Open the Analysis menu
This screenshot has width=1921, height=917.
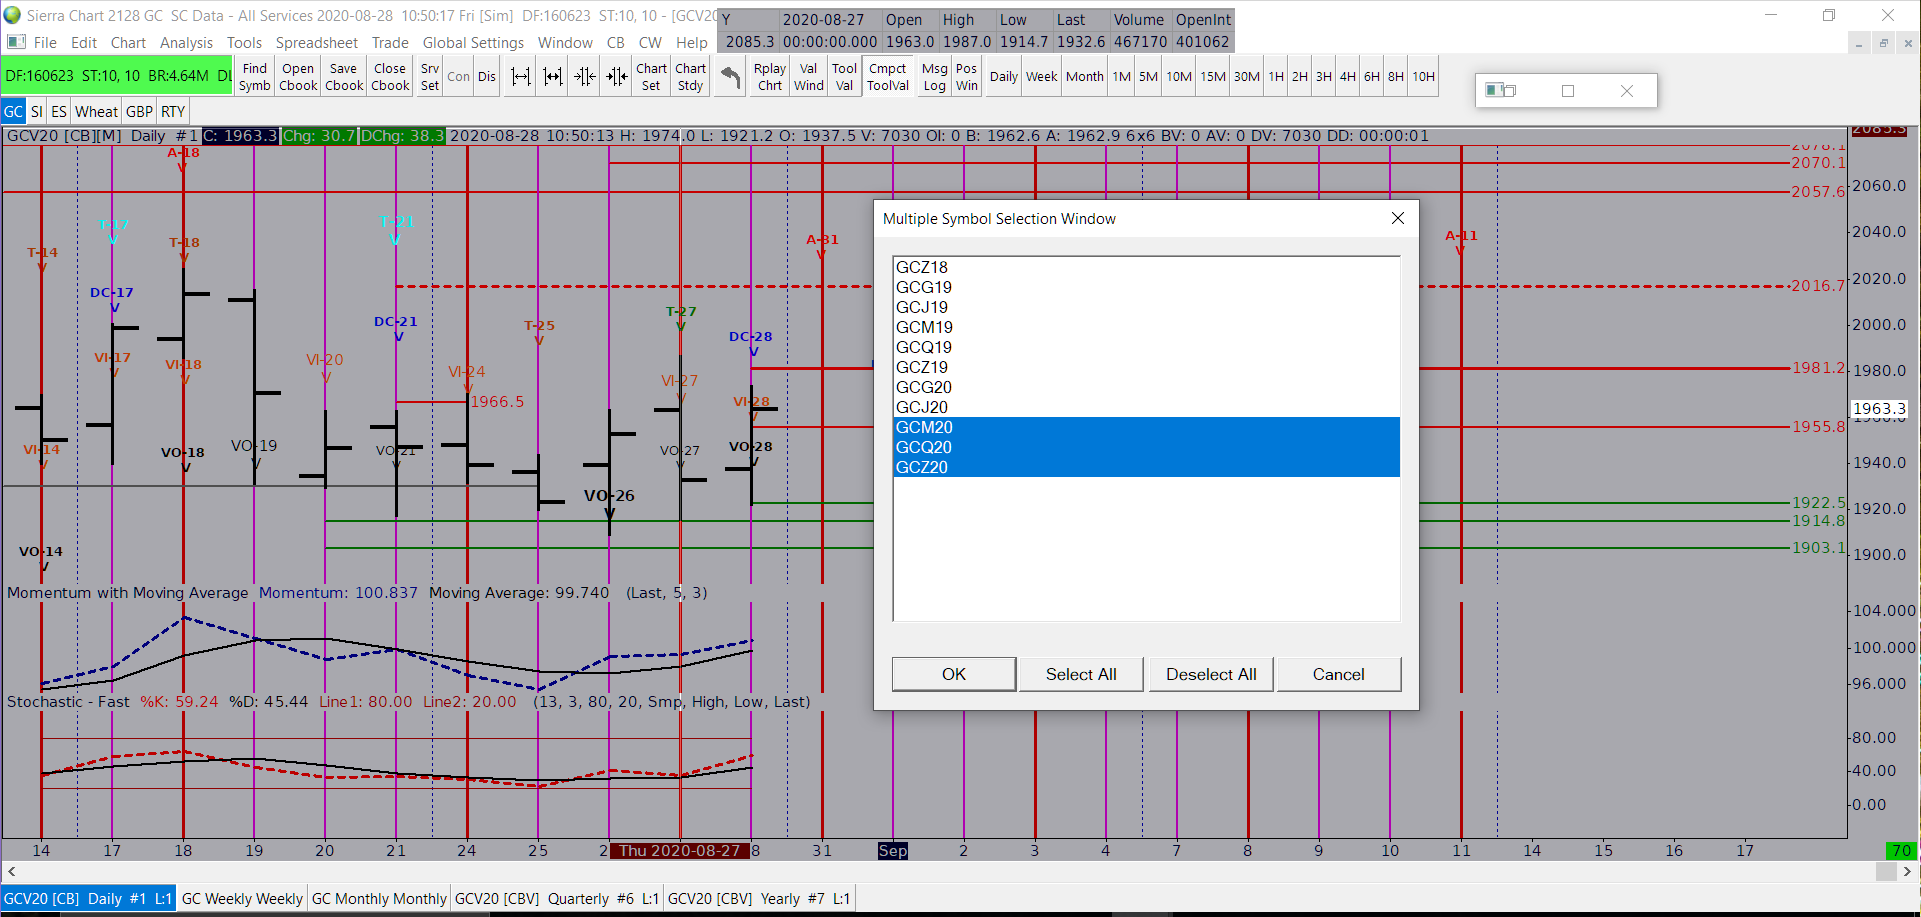(x=186, y=43)
